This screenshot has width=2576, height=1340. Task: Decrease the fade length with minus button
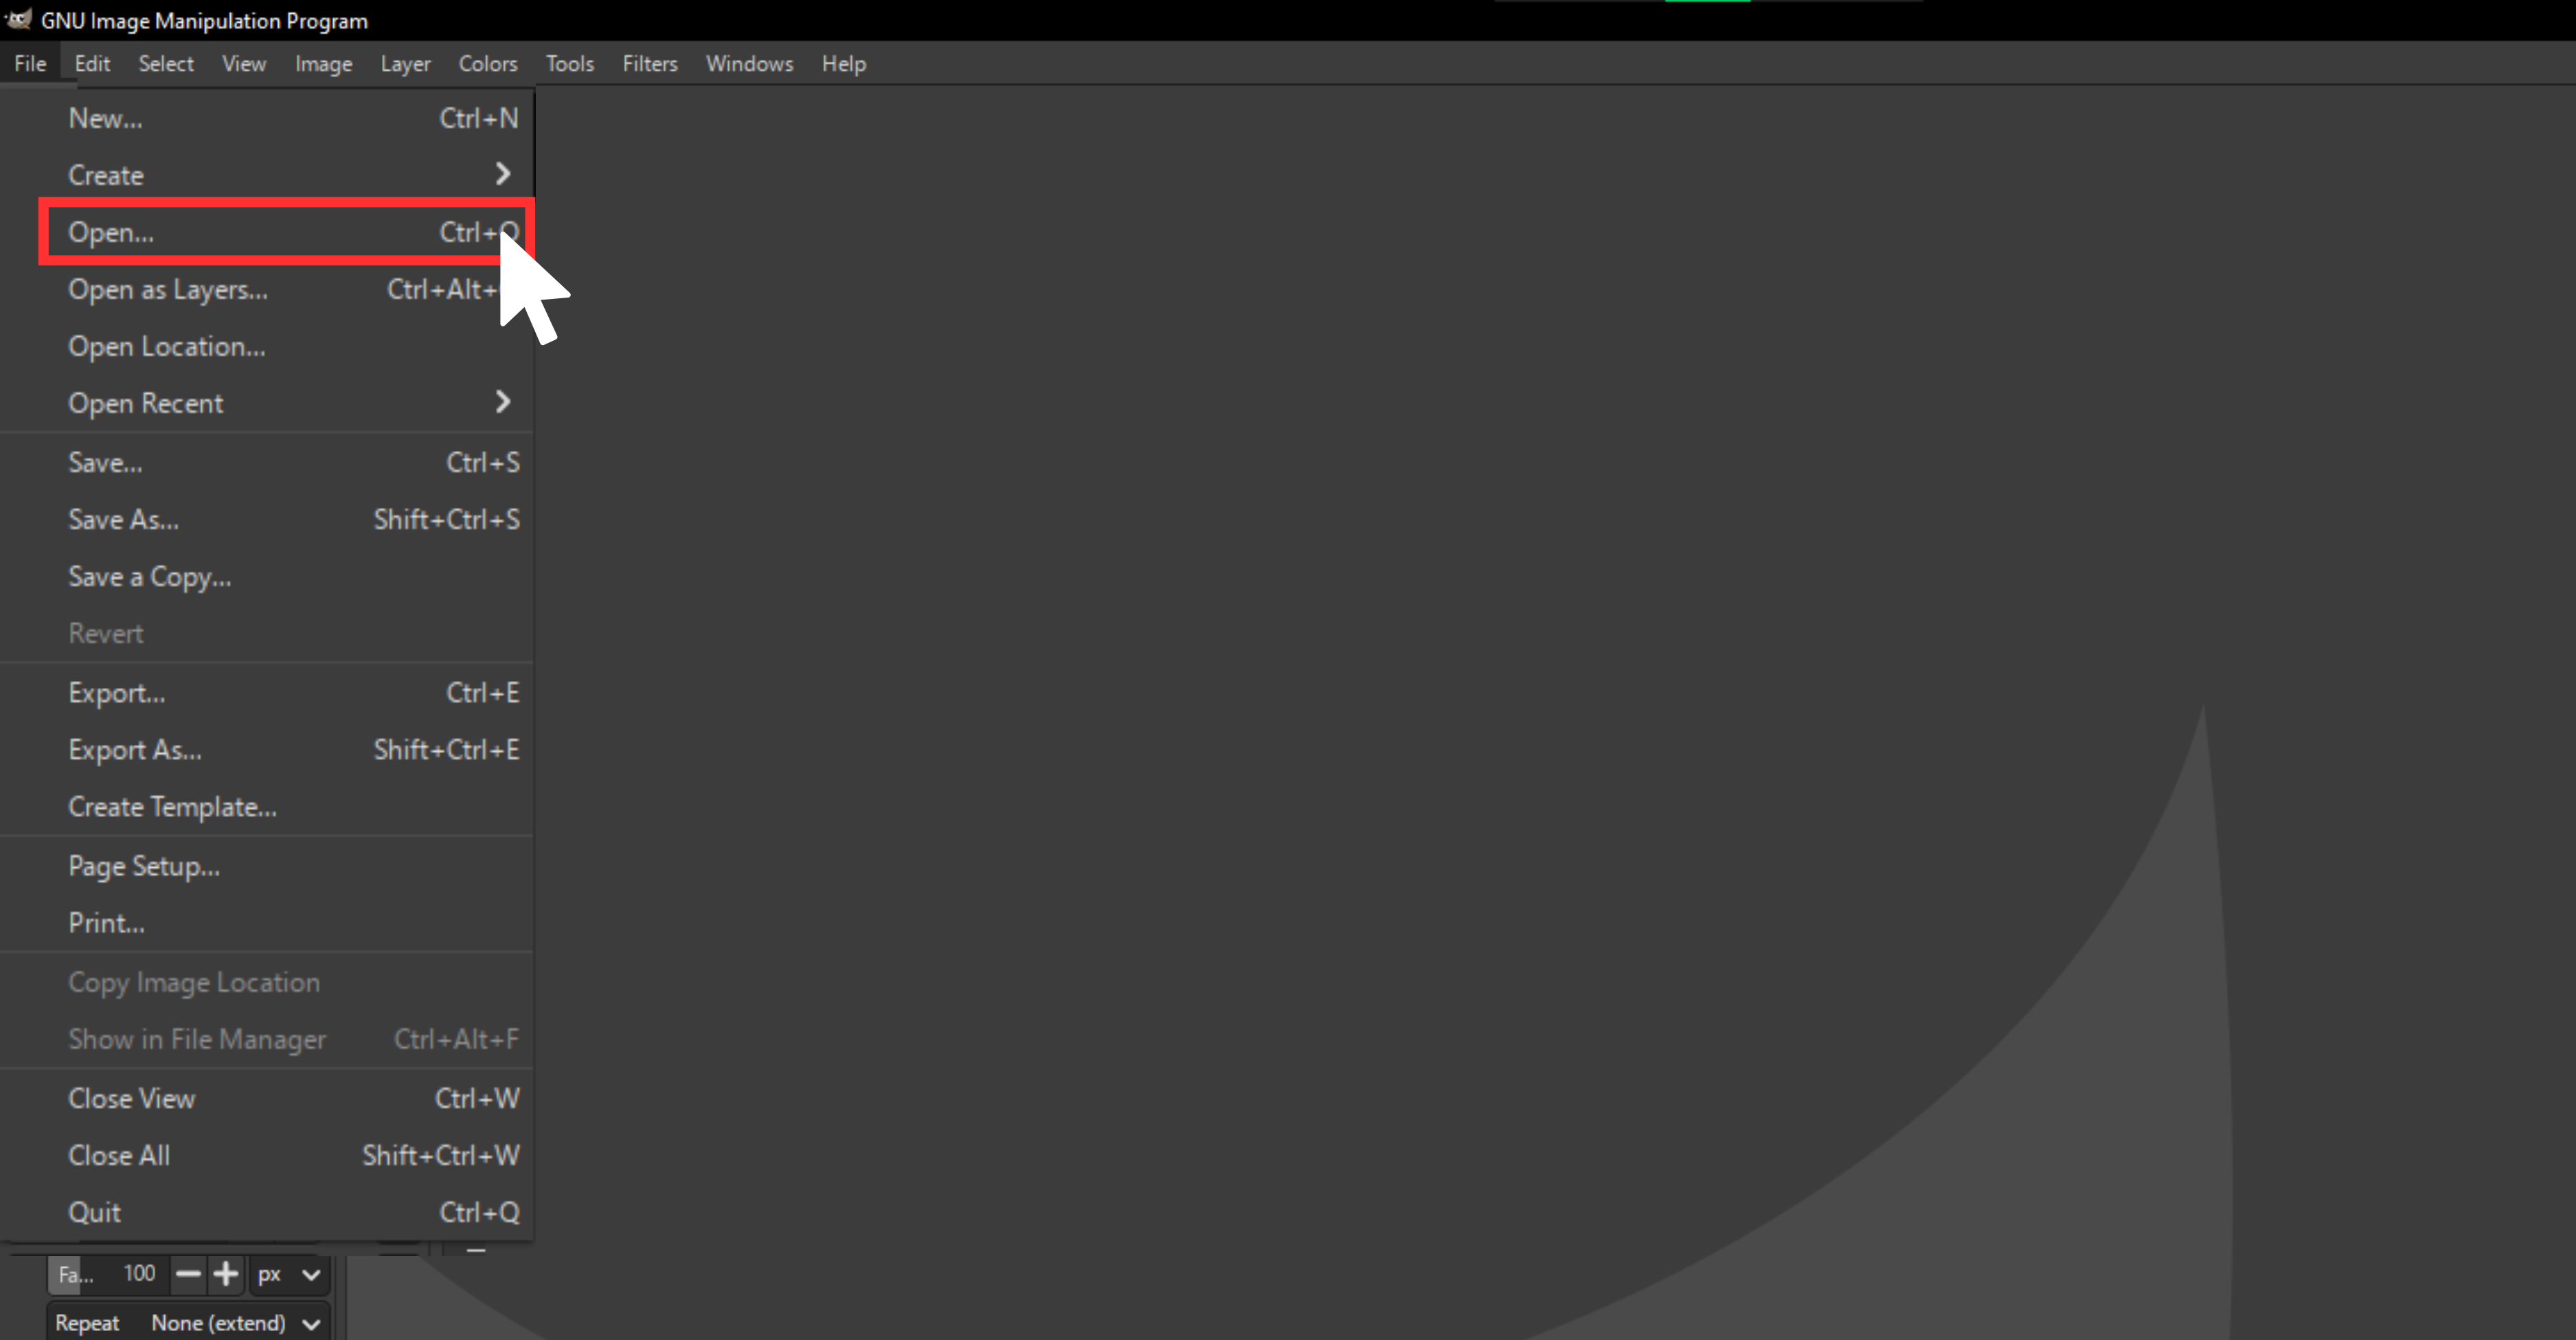click(x=188, y=1274)
